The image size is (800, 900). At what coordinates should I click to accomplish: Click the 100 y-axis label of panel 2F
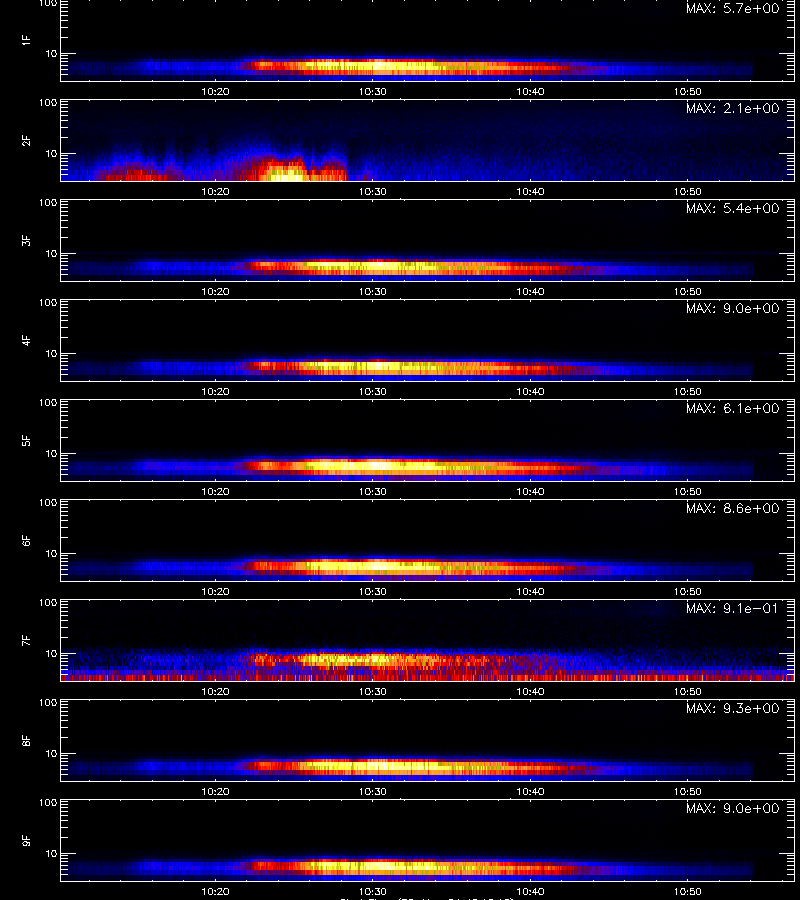[x=48, y=103]
